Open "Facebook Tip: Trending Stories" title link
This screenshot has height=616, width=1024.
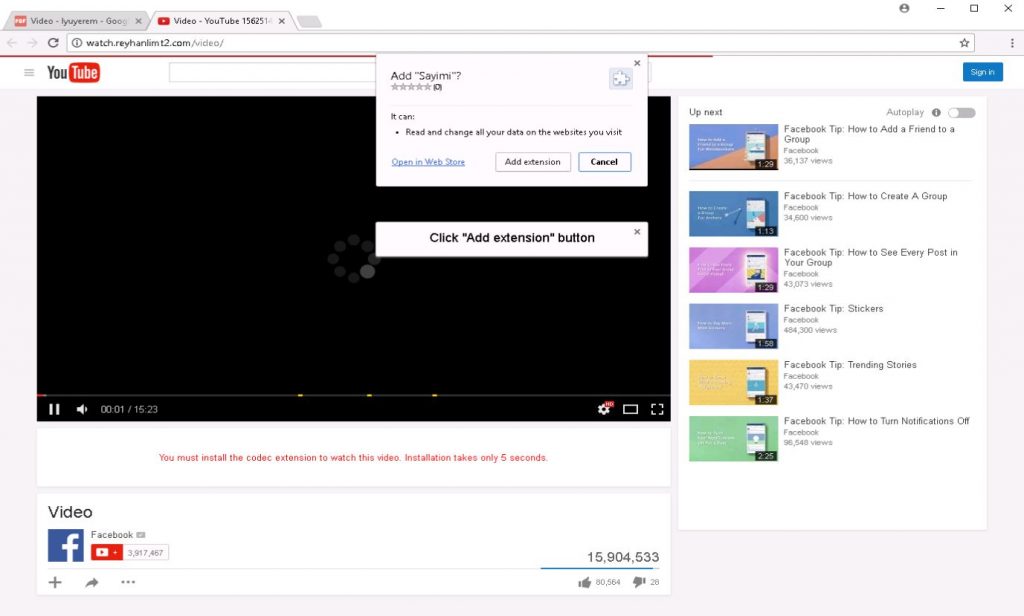tap(850, 365)
